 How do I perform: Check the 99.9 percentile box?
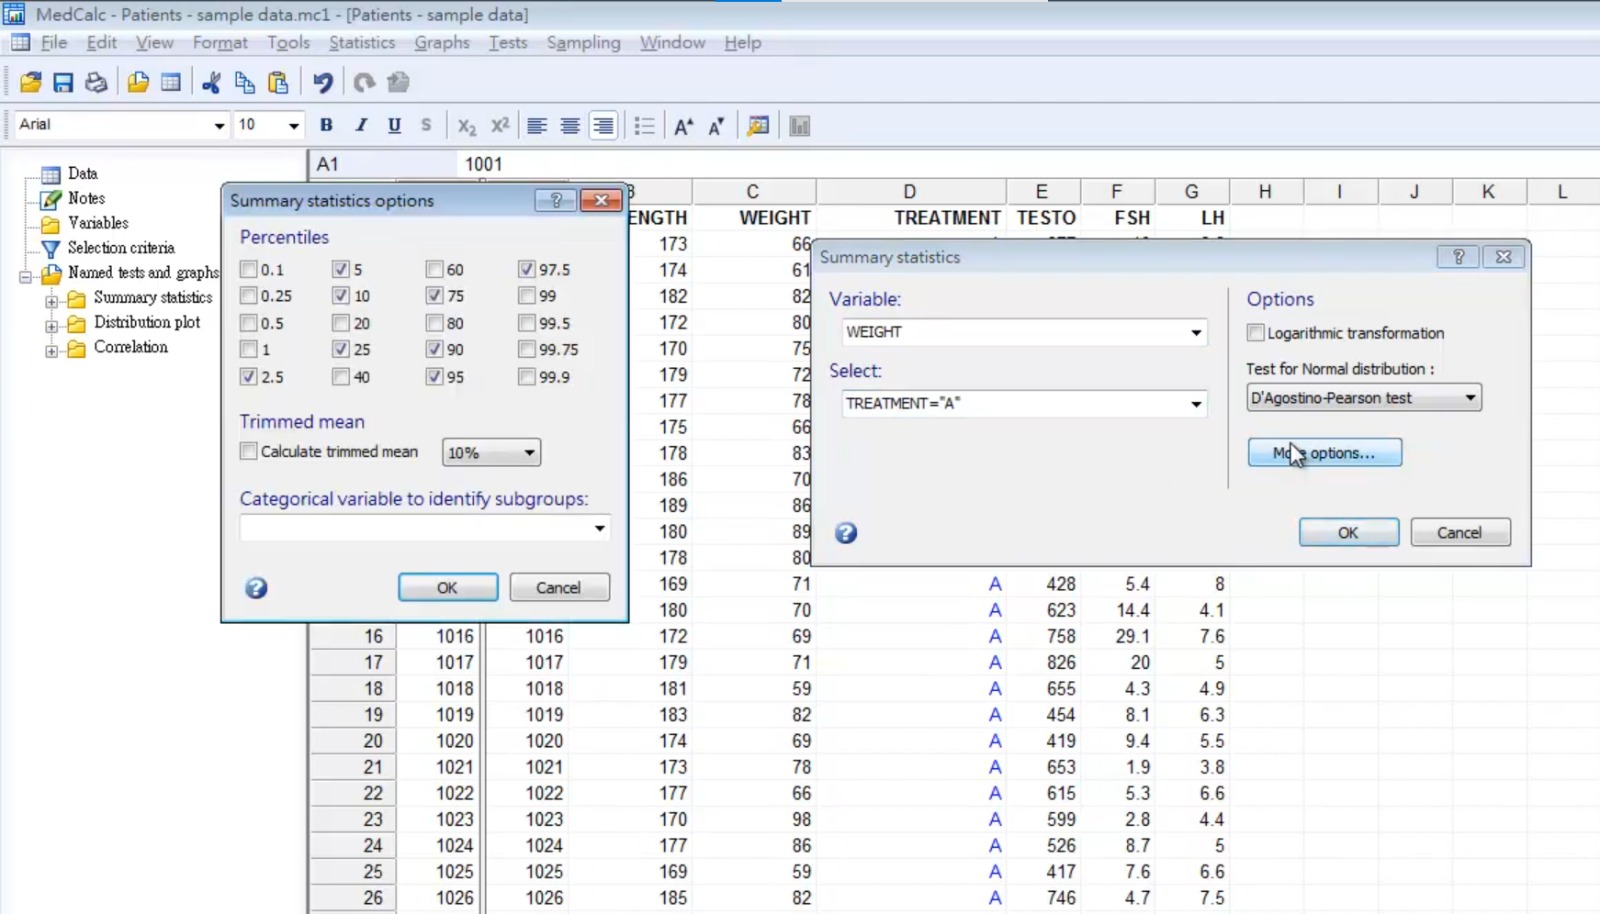pyautogui.click(x=527, y=377)
